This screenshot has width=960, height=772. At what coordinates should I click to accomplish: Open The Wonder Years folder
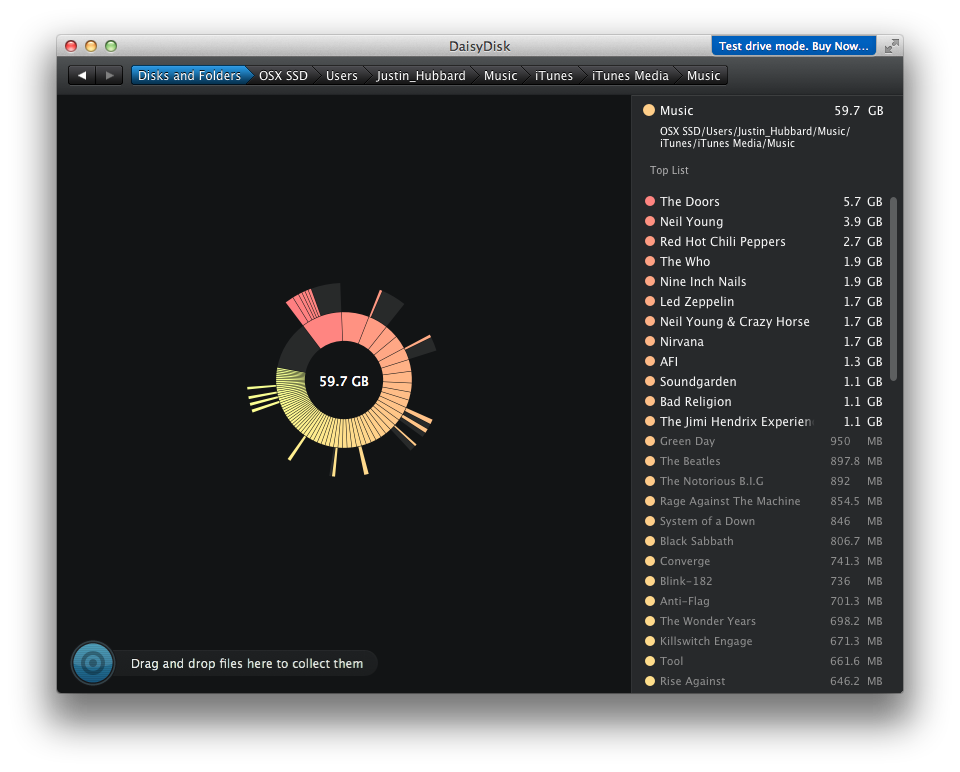(x=763, y=621)
